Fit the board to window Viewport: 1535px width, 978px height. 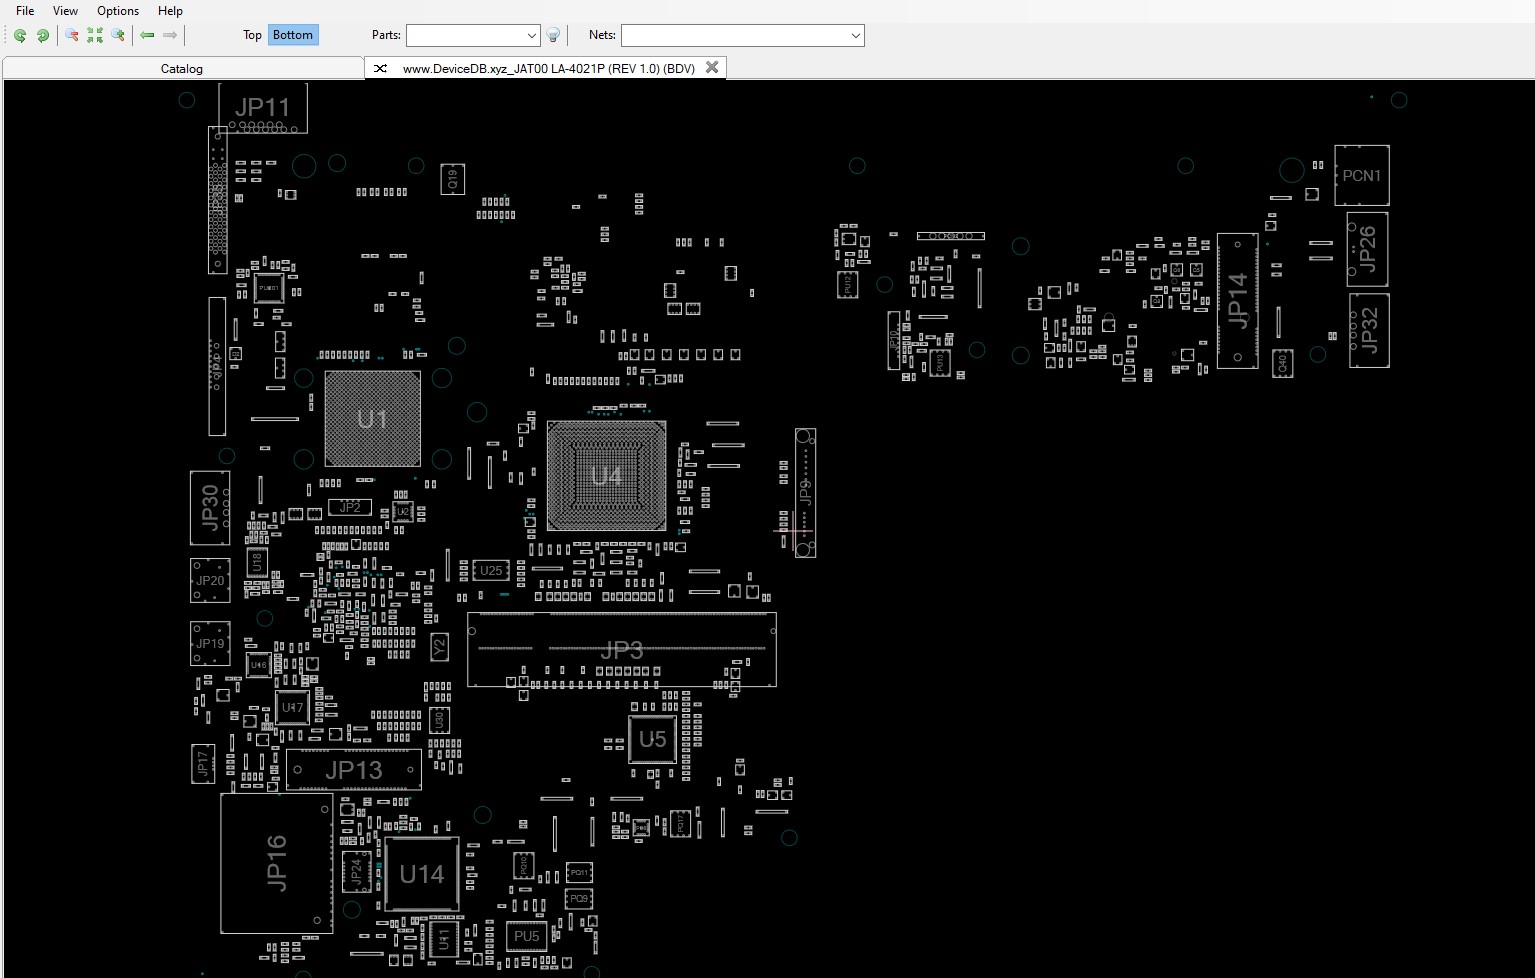click(x=95, y=35)
